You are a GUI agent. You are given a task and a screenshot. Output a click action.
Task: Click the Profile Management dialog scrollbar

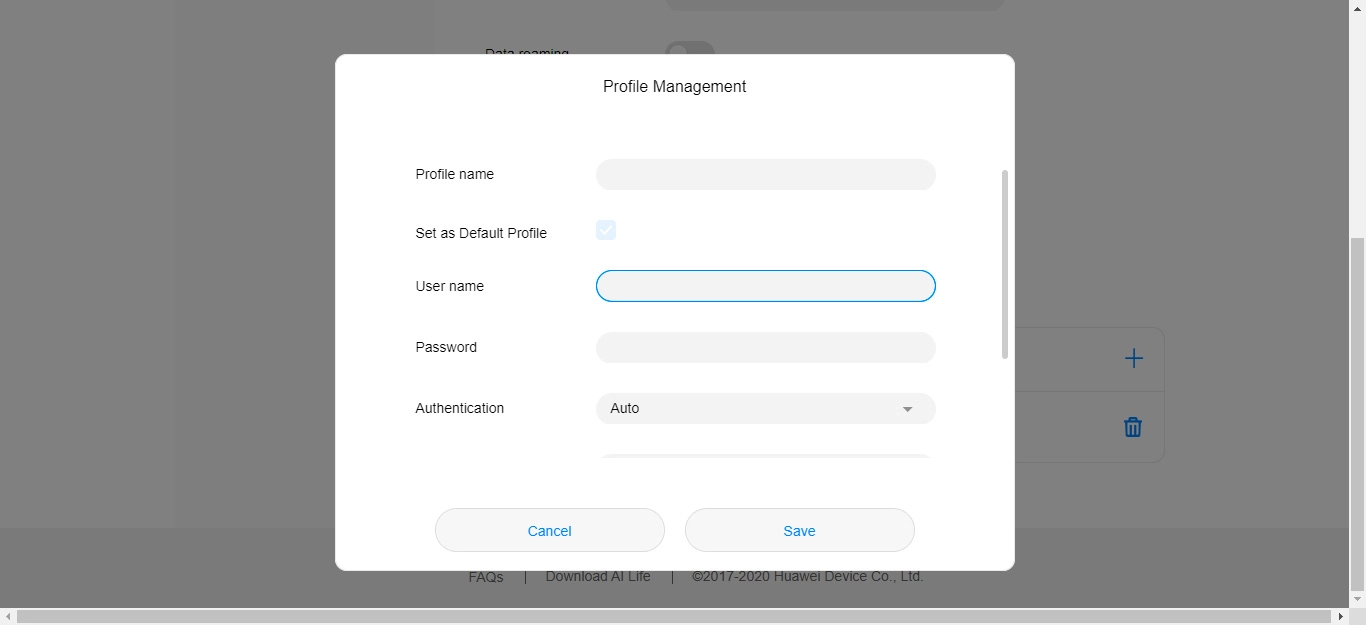click(x=1004, y=264)
